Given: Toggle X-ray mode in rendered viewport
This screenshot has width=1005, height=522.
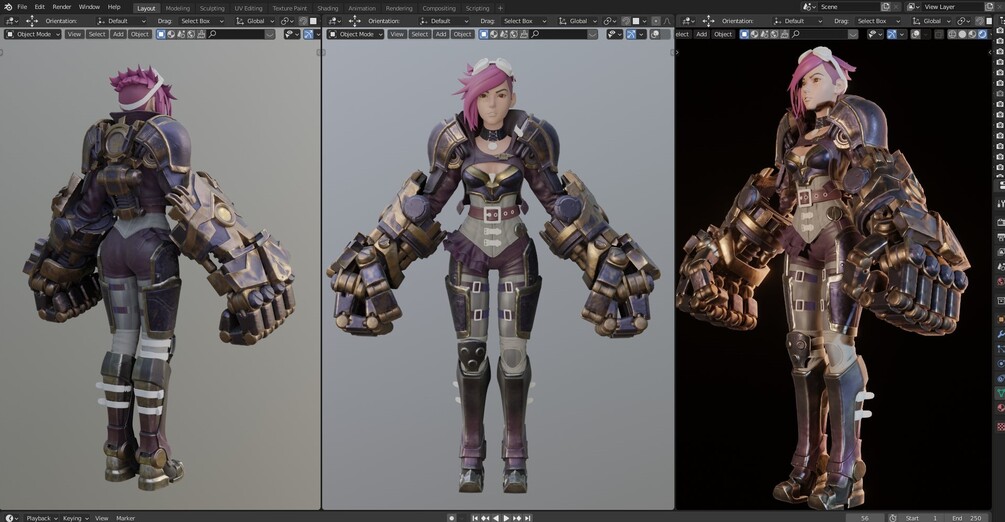Looking at the screenshot, I should click(x=939, y=34).
